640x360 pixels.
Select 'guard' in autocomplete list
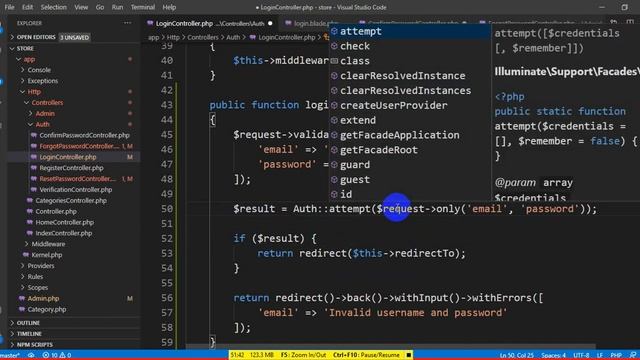(x=410, y=165)
